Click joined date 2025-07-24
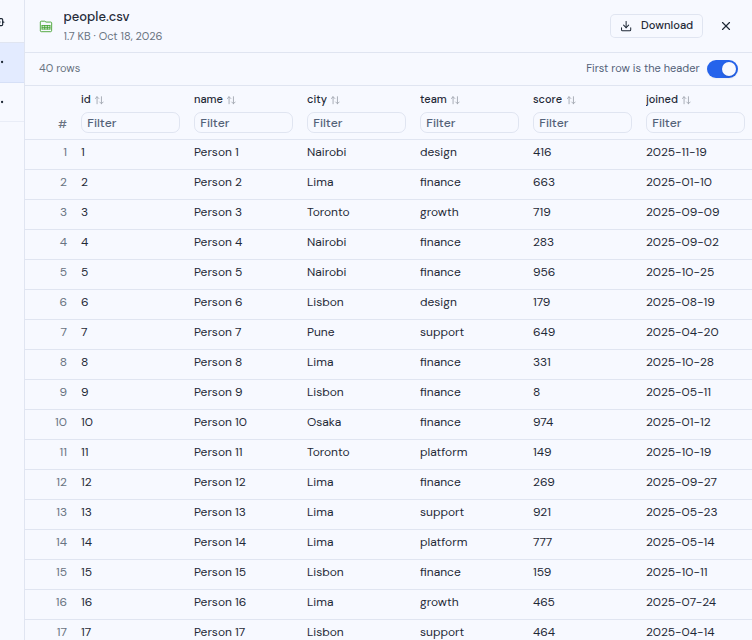Screen dimensions: 752x640 [x=681, y=602]
